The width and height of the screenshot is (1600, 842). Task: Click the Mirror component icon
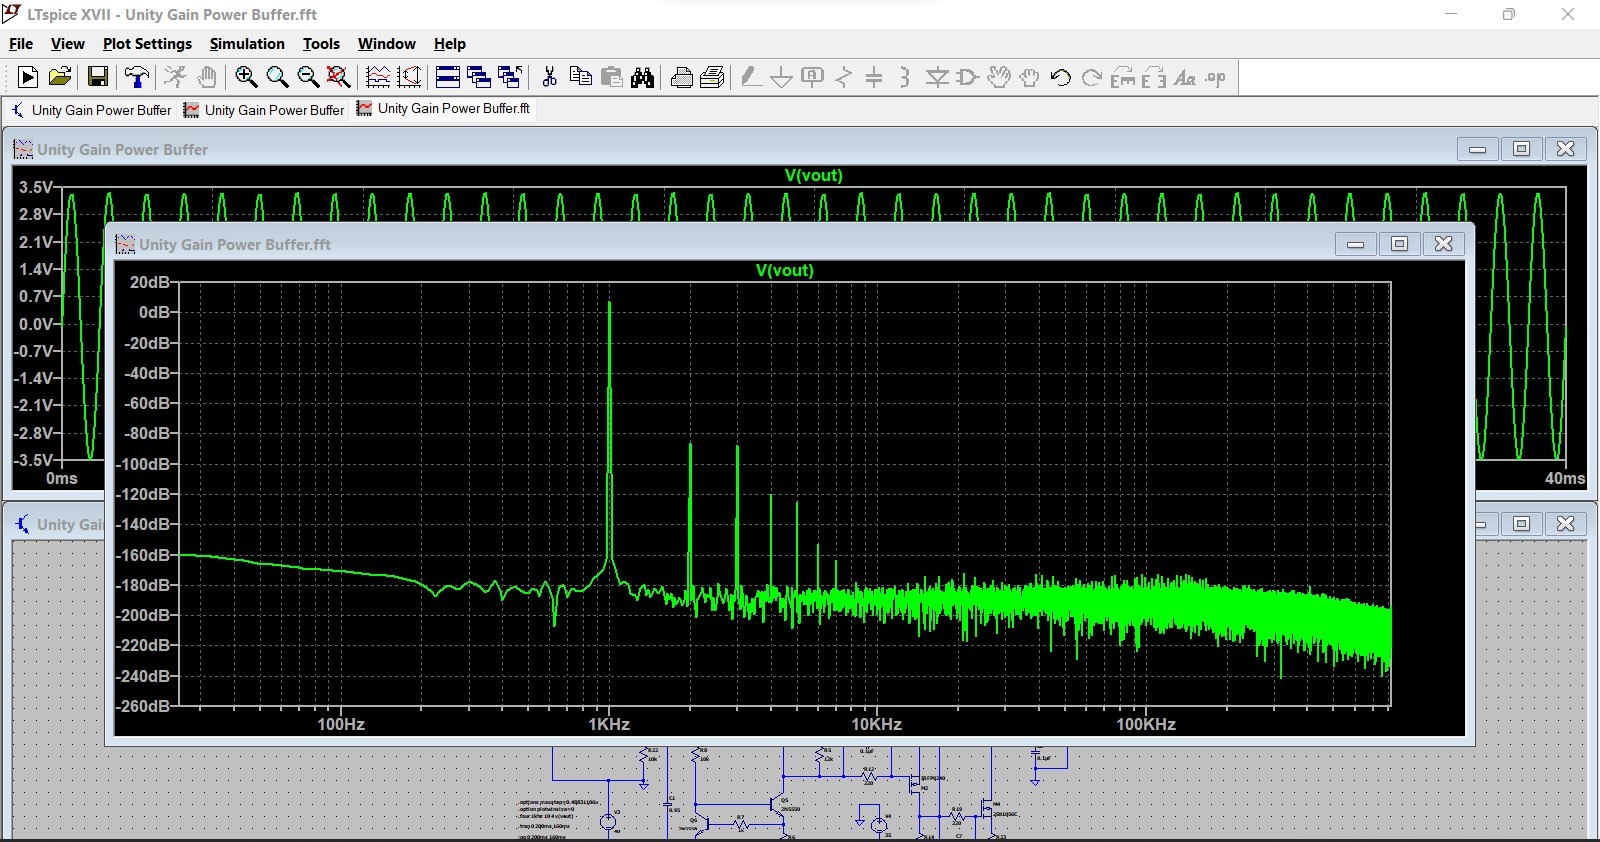click(x=1154, y=77)
